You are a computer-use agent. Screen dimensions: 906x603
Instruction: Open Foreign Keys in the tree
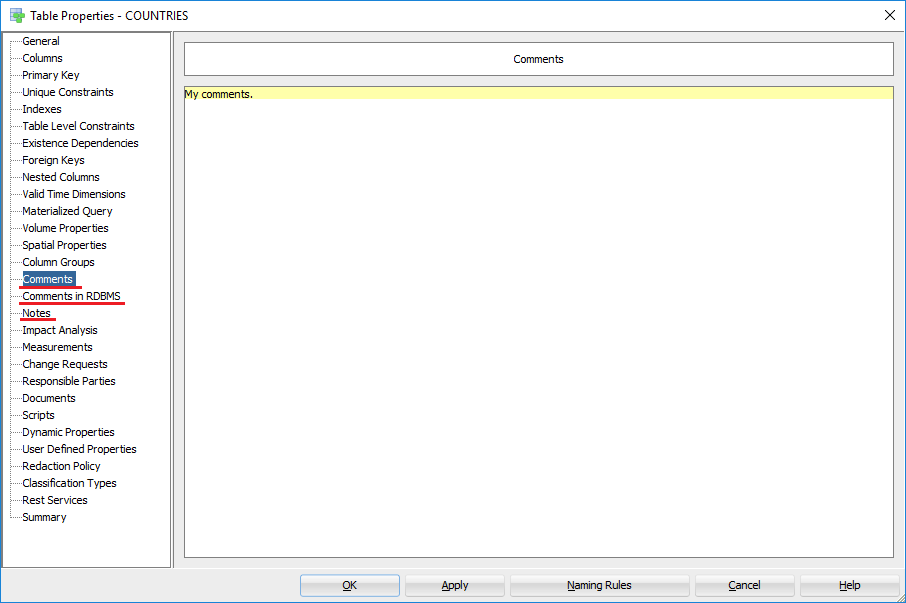pos(53,160)
